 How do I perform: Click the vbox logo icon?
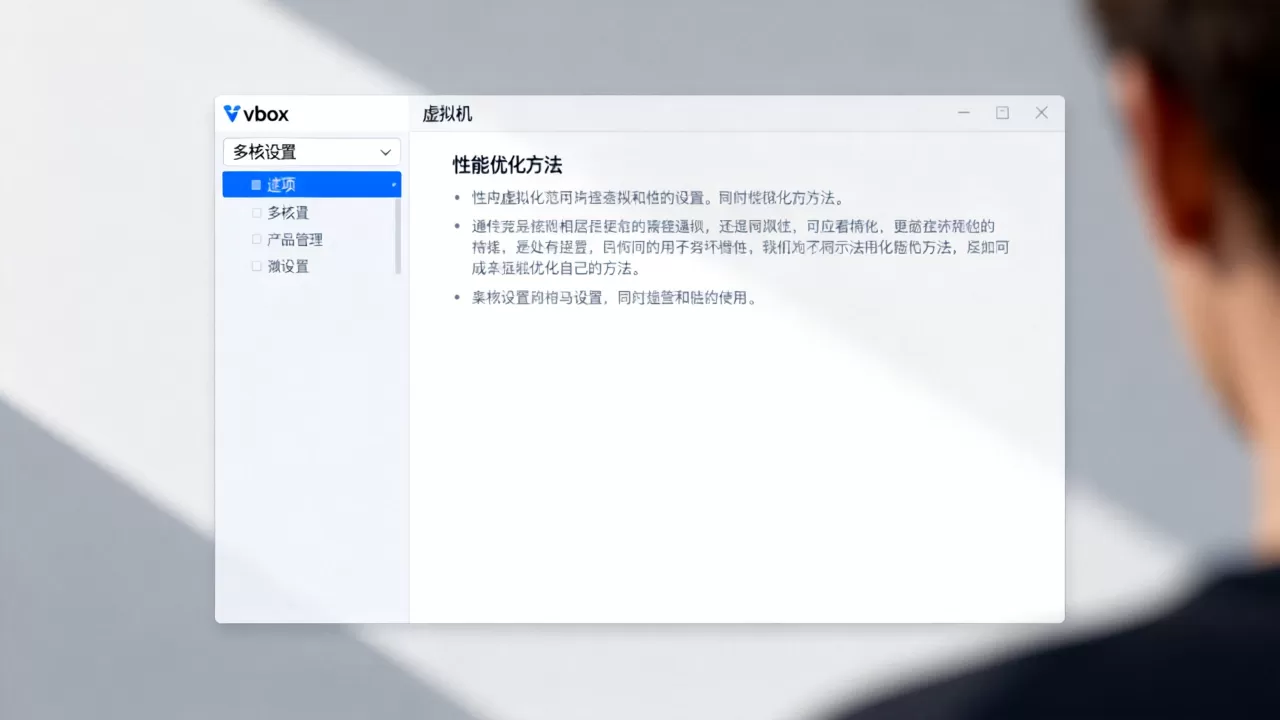(232, 114)
